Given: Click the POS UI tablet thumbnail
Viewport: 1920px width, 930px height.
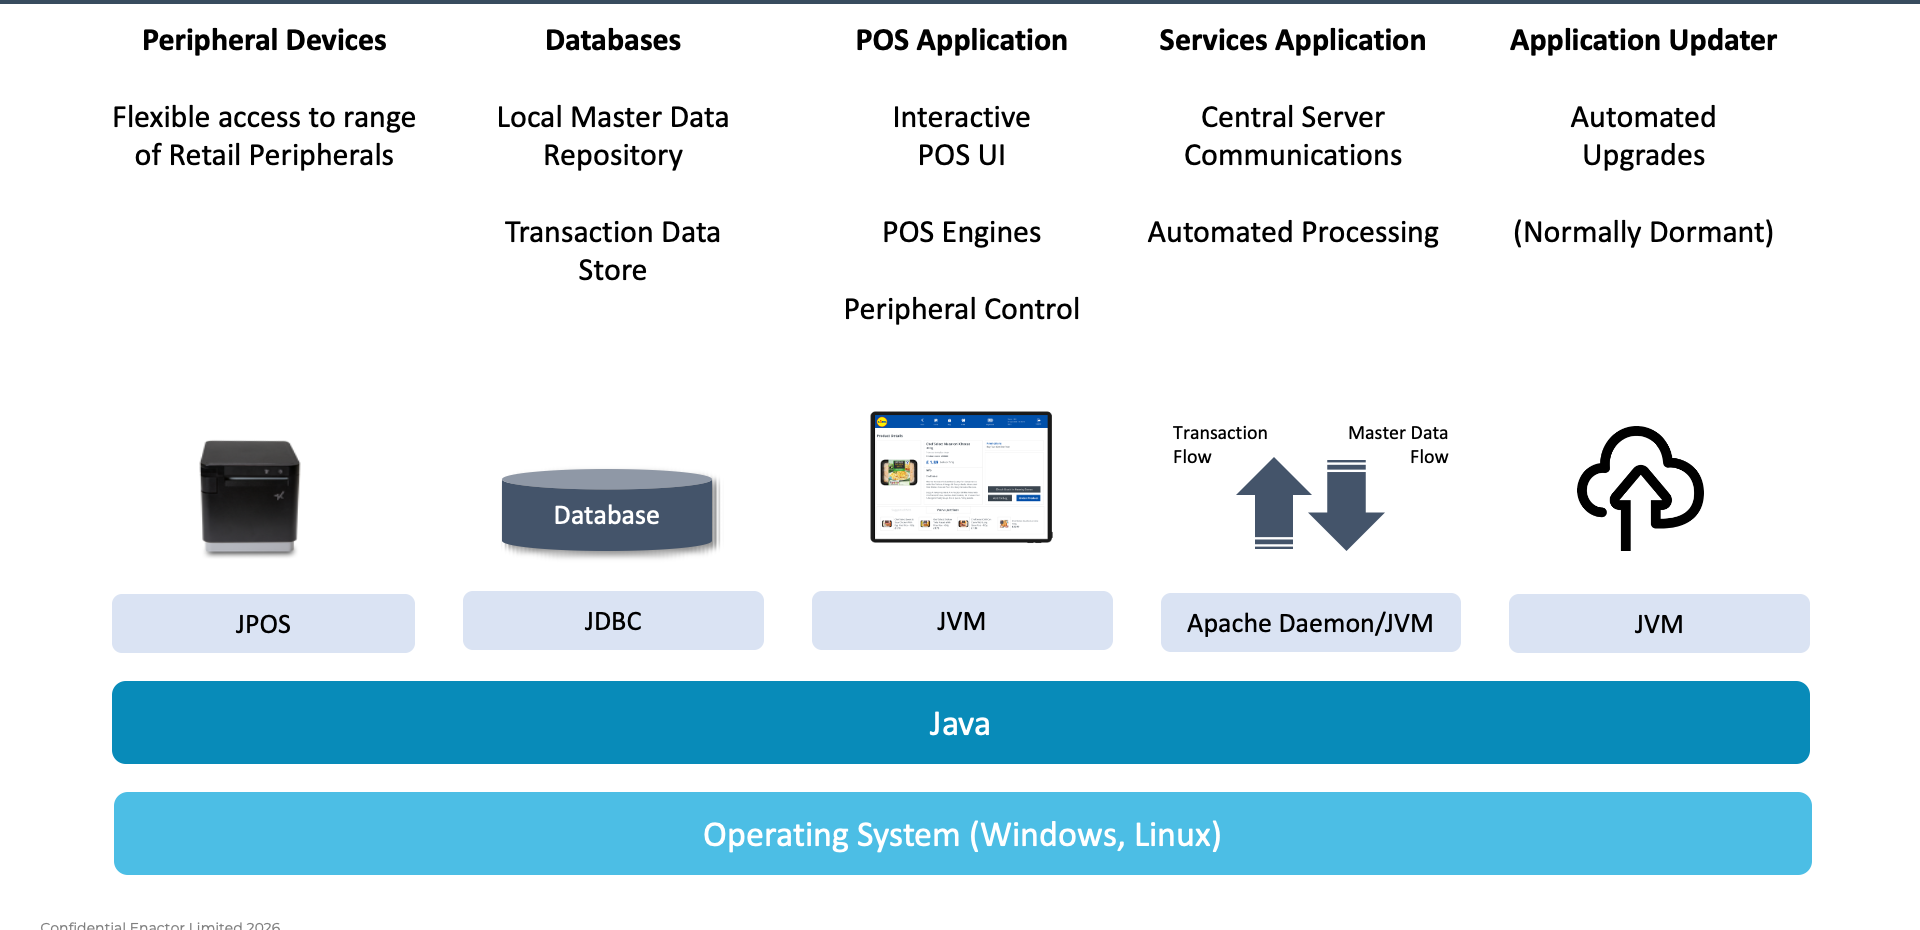Looking at the screenshot, I should [960, 478].
